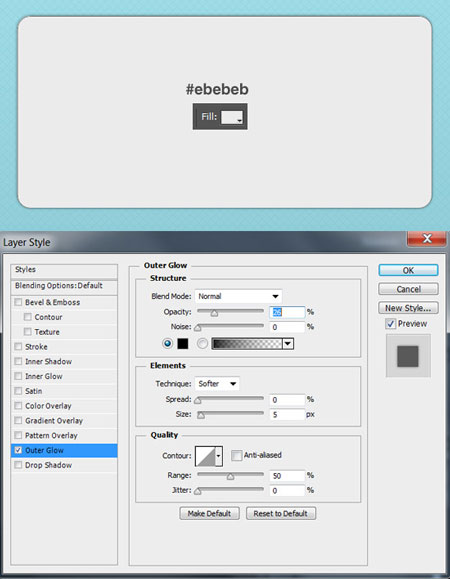Click the Spread percent field

[287, 400]
